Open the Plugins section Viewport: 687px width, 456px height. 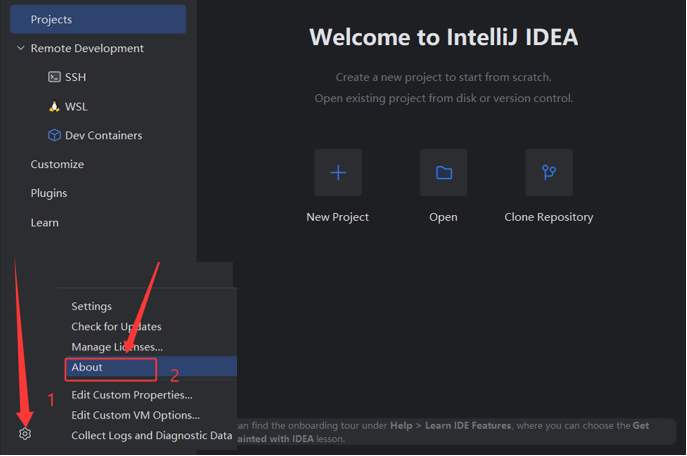click(49, 193)
